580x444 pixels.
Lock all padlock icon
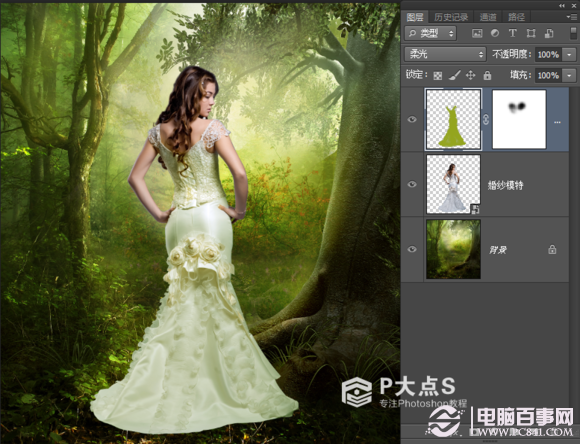click(x=488, y=75)
